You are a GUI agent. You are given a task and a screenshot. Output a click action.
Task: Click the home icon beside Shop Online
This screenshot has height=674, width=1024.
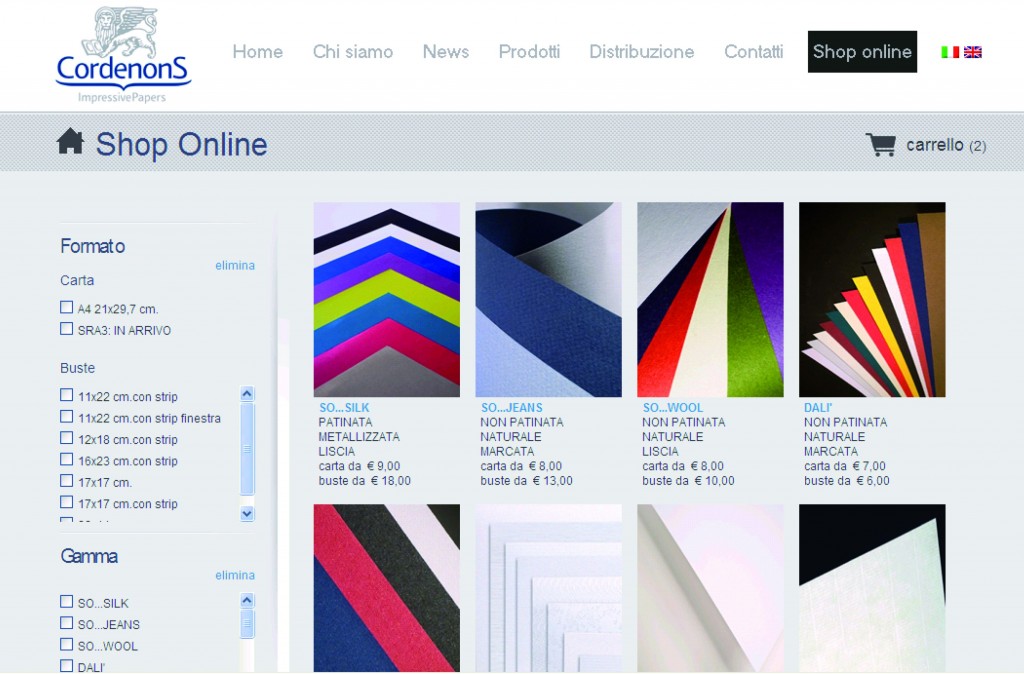click(x=70, y=142)
